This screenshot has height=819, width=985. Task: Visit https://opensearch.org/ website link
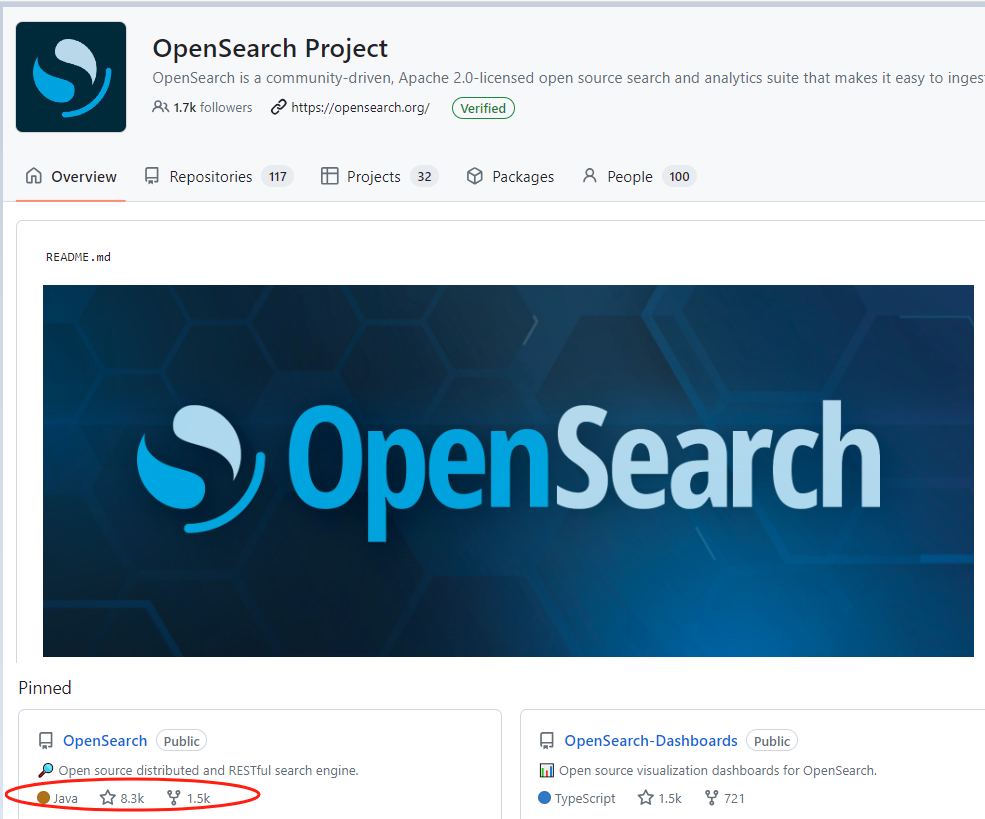(360, 107)
